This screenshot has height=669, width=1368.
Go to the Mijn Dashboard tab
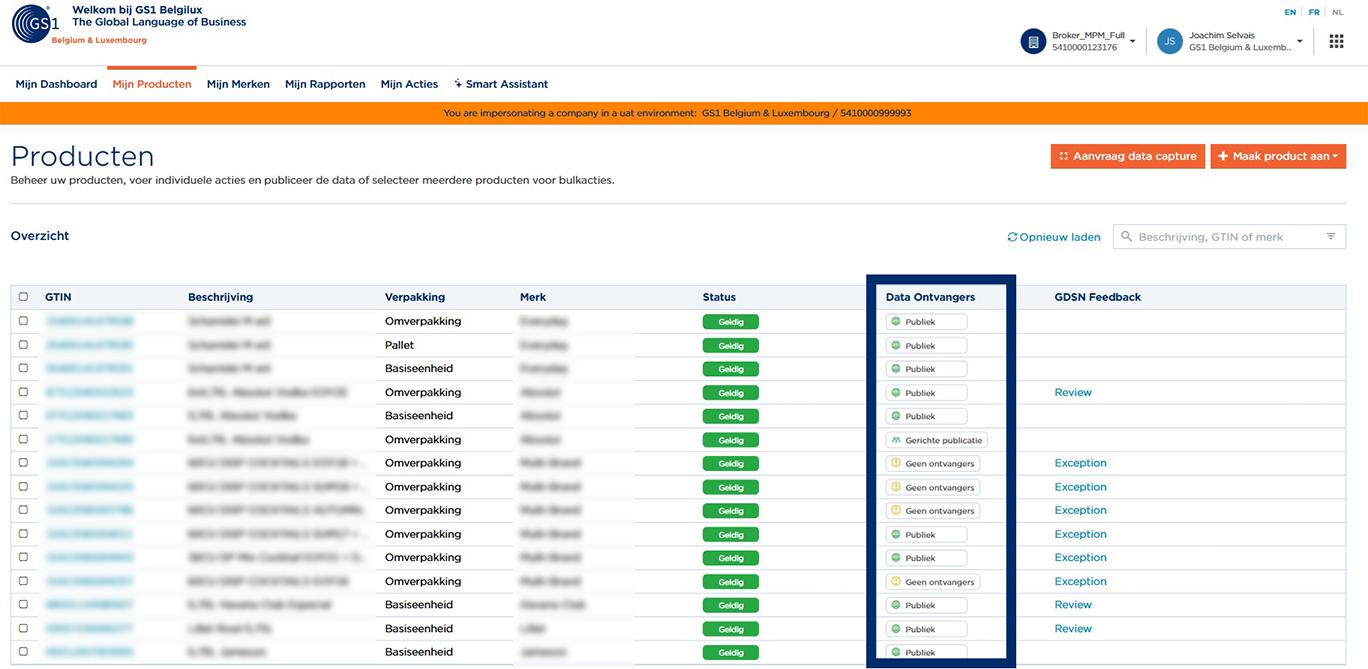tap(56, 84)
